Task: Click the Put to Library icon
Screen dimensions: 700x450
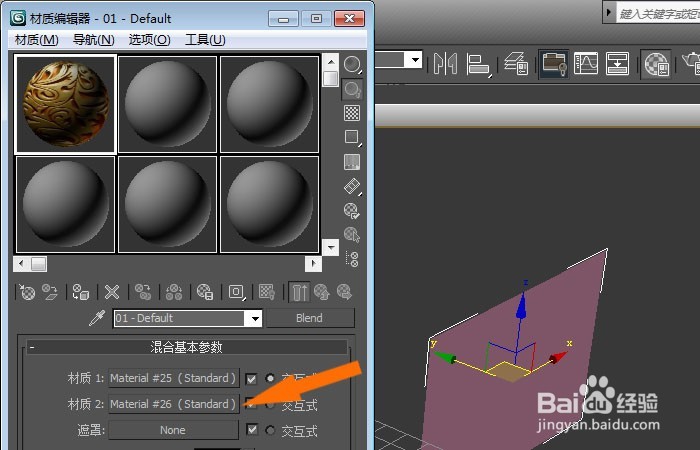Action: (x=205, y=292)
